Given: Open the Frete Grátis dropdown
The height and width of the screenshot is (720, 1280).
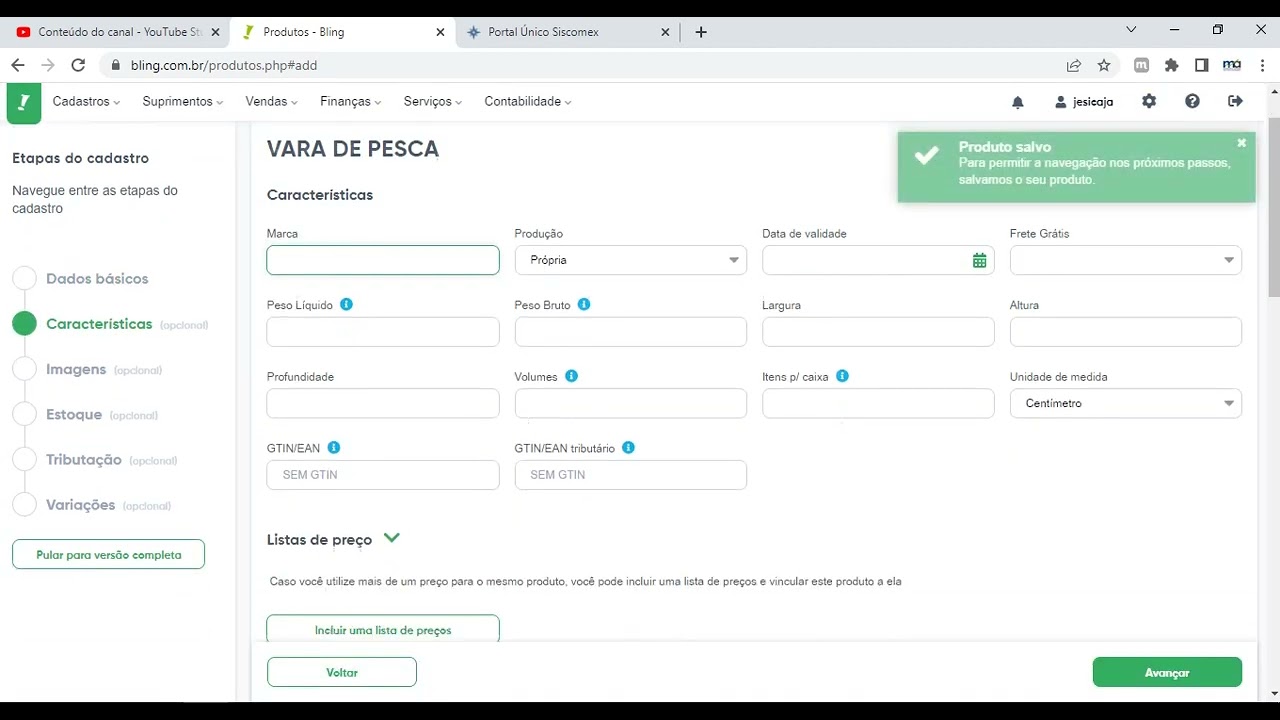Looking at the screenshot, I should click(x=1126, y=260).
